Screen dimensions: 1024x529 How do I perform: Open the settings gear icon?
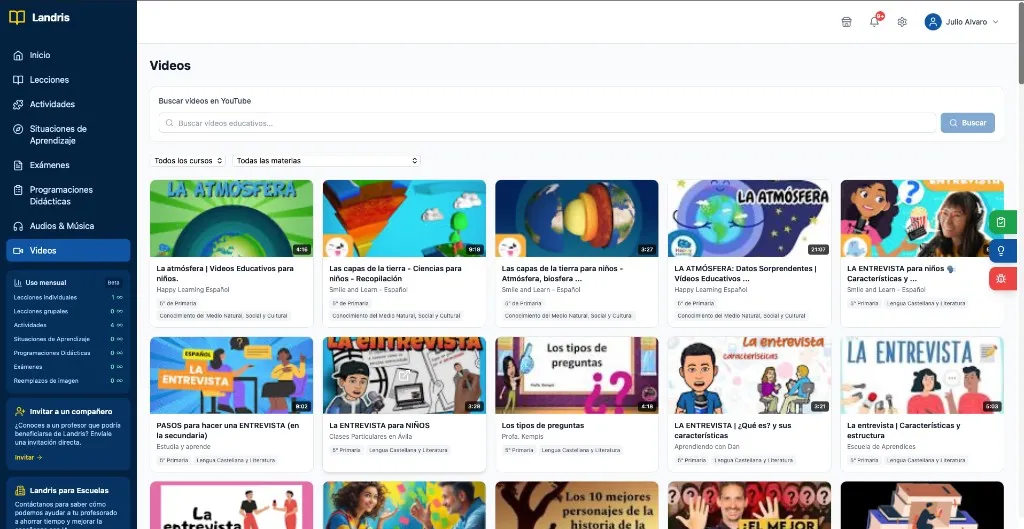point(903,22)
